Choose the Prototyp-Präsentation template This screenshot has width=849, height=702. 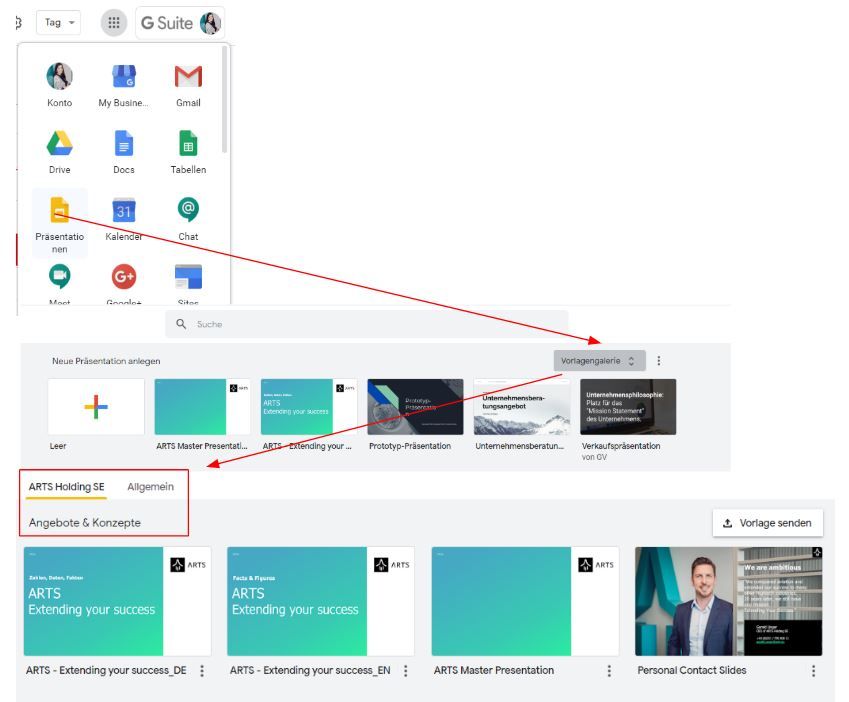click(415, 406)
